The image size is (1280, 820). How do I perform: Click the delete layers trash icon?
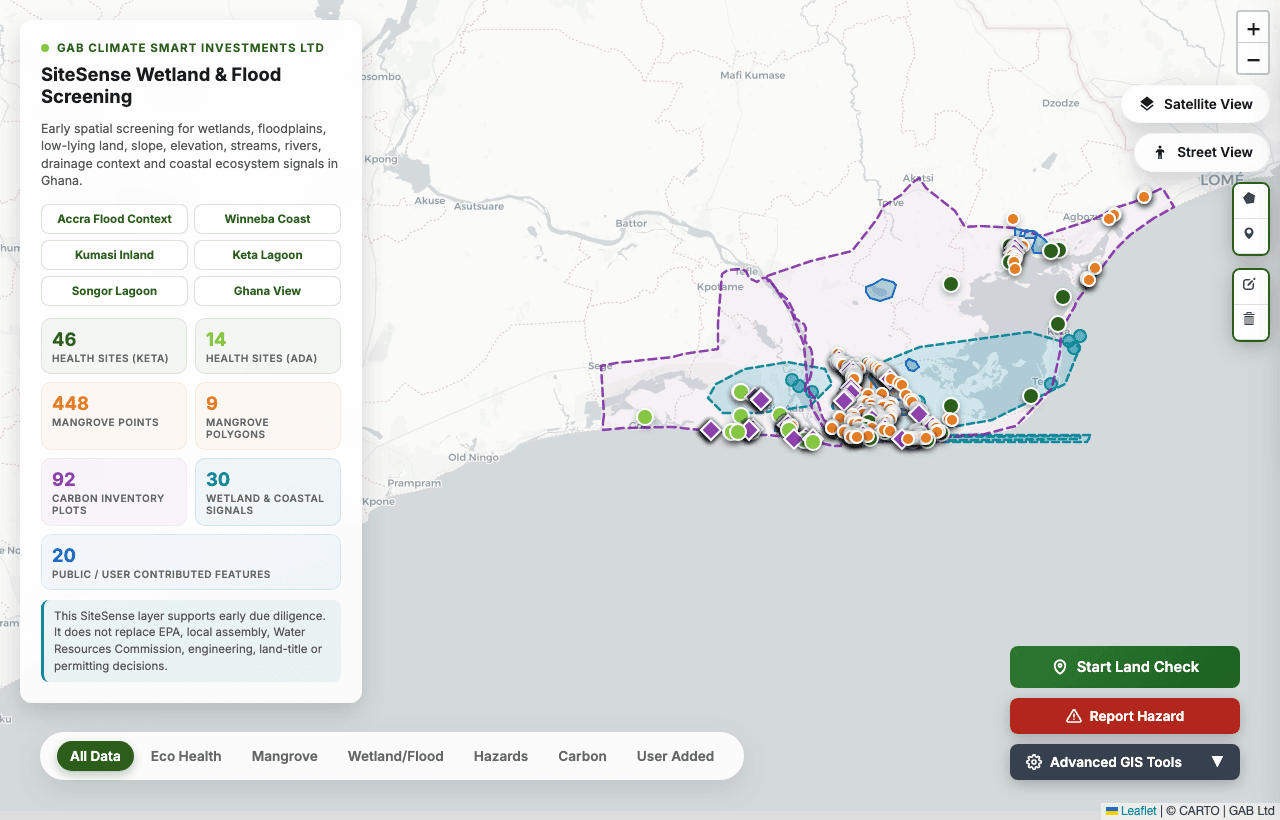(1249, 320)
